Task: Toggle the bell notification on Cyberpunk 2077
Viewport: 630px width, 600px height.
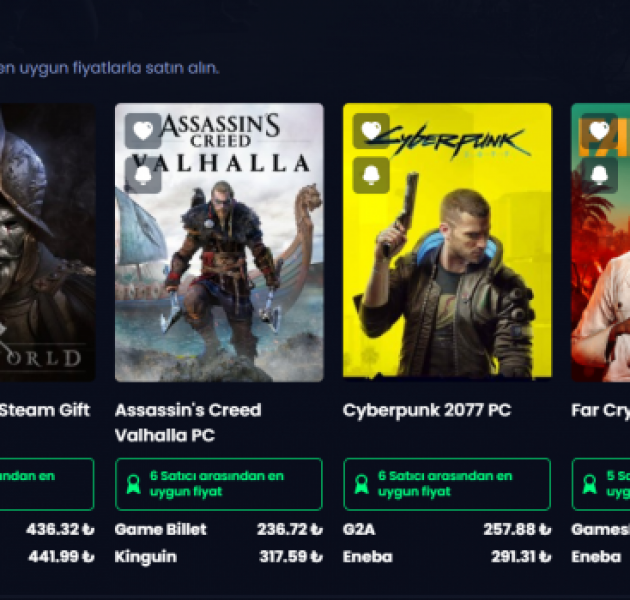Action: pos(371,175)
